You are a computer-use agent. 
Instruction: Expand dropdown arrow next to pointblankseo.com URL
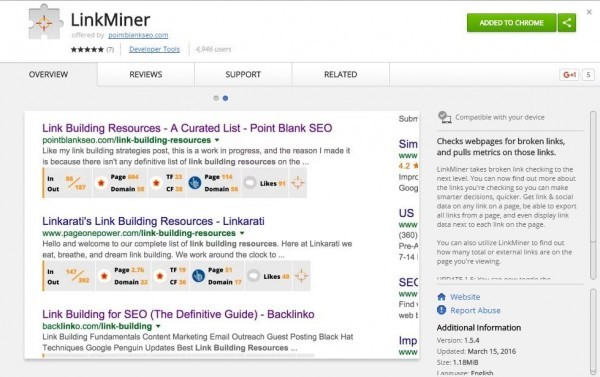tap(217, 140)
